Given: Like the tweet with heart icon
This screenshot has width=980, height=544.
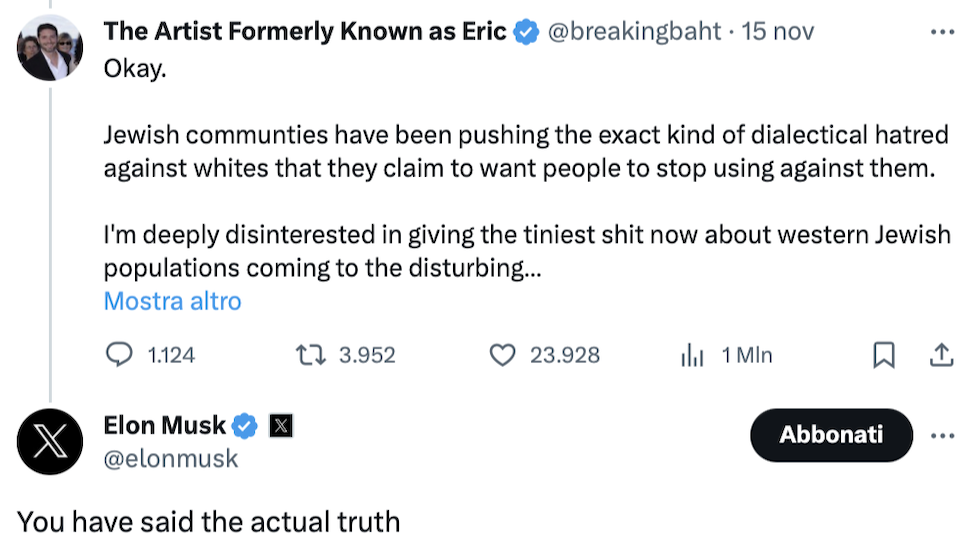Looking at the screenshot, I should pyautogui.click(x=504, y=355).
